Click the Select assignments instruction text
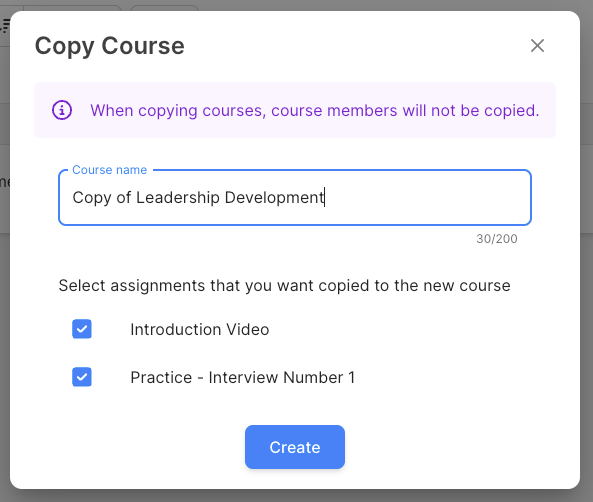593x502 pixels. (x=284, y=286)
